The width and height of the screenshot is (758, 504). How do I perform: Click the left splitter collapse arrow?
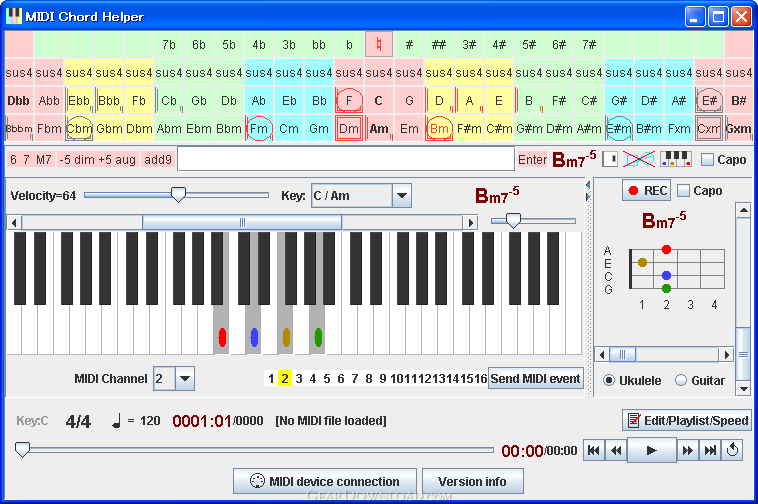(588, 185)
